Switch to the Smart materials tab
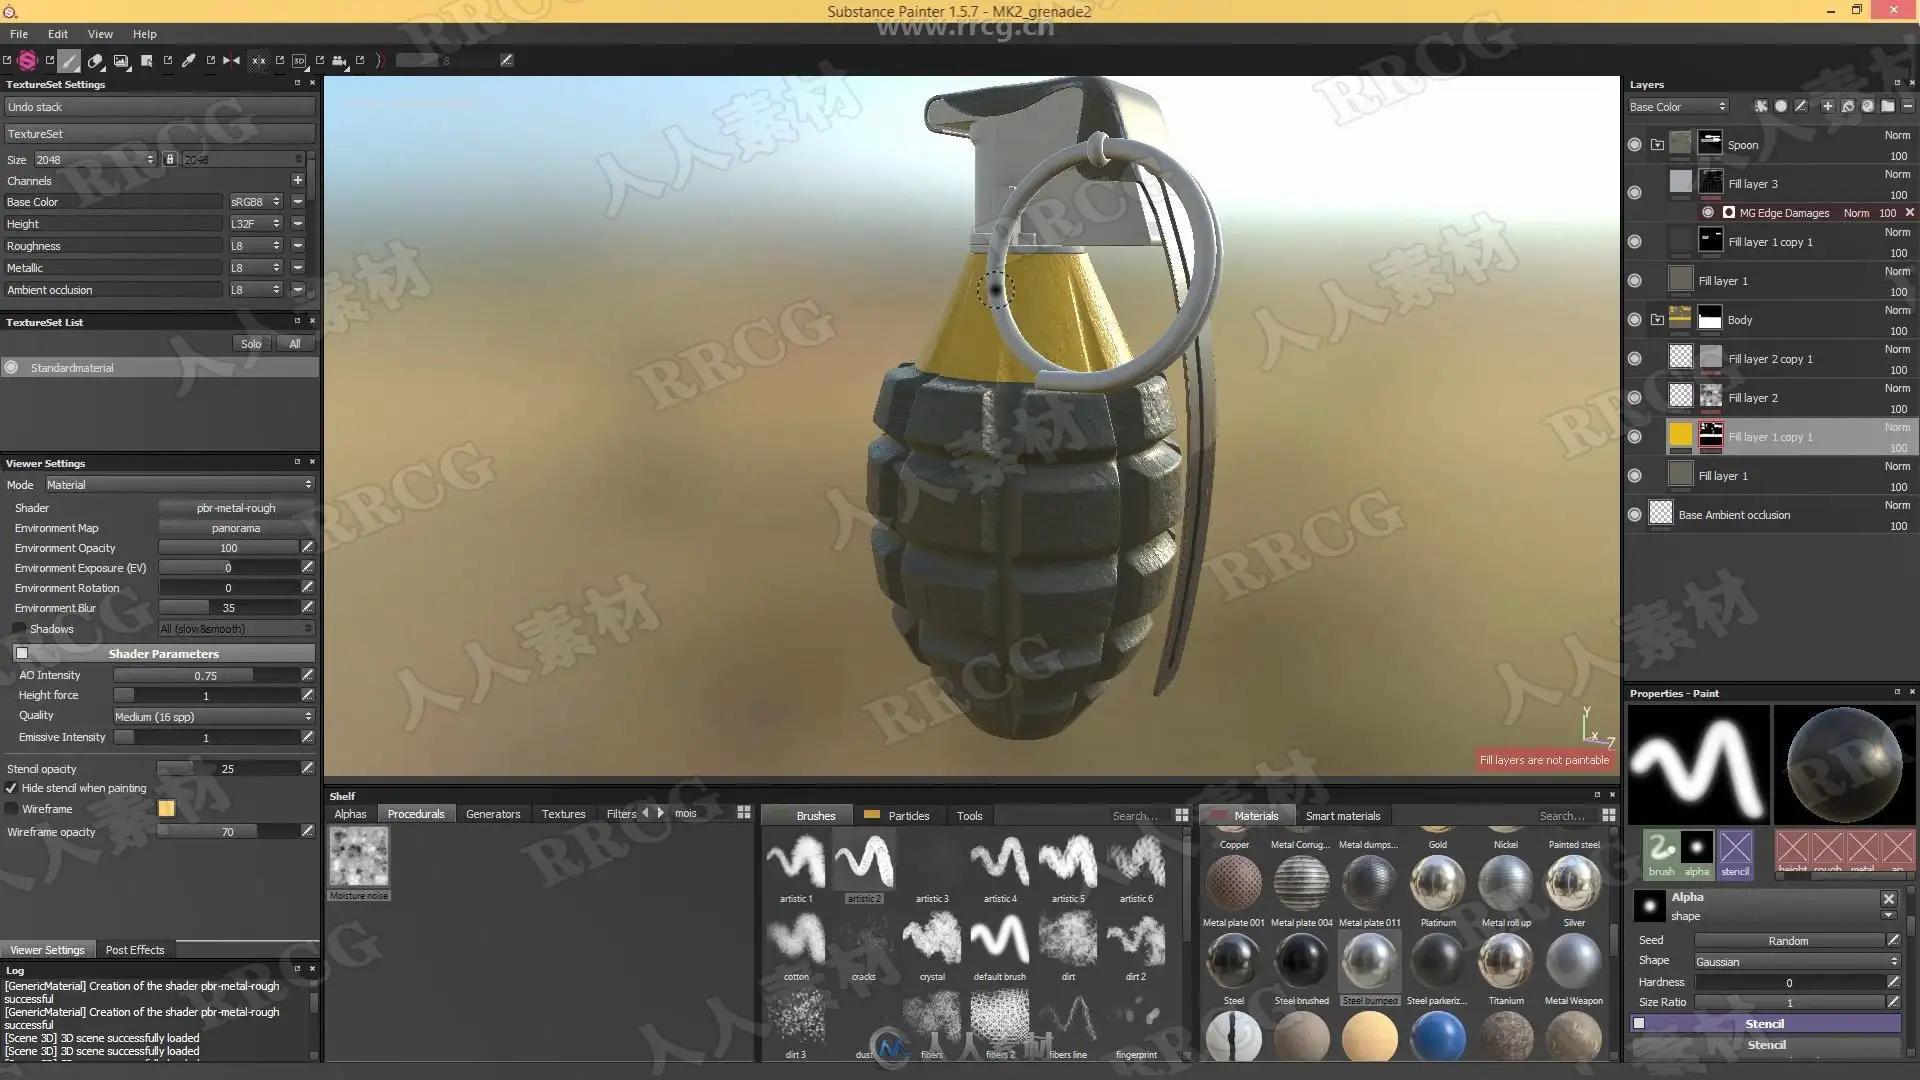The height and width of the screenshot is (1080, 1920). [x=1342, y=816]
